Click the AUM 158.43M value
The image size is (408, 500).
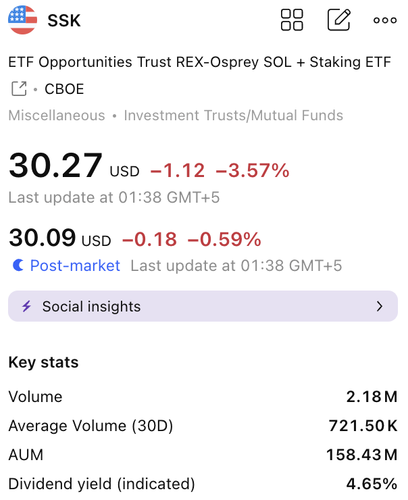point(362,455)
